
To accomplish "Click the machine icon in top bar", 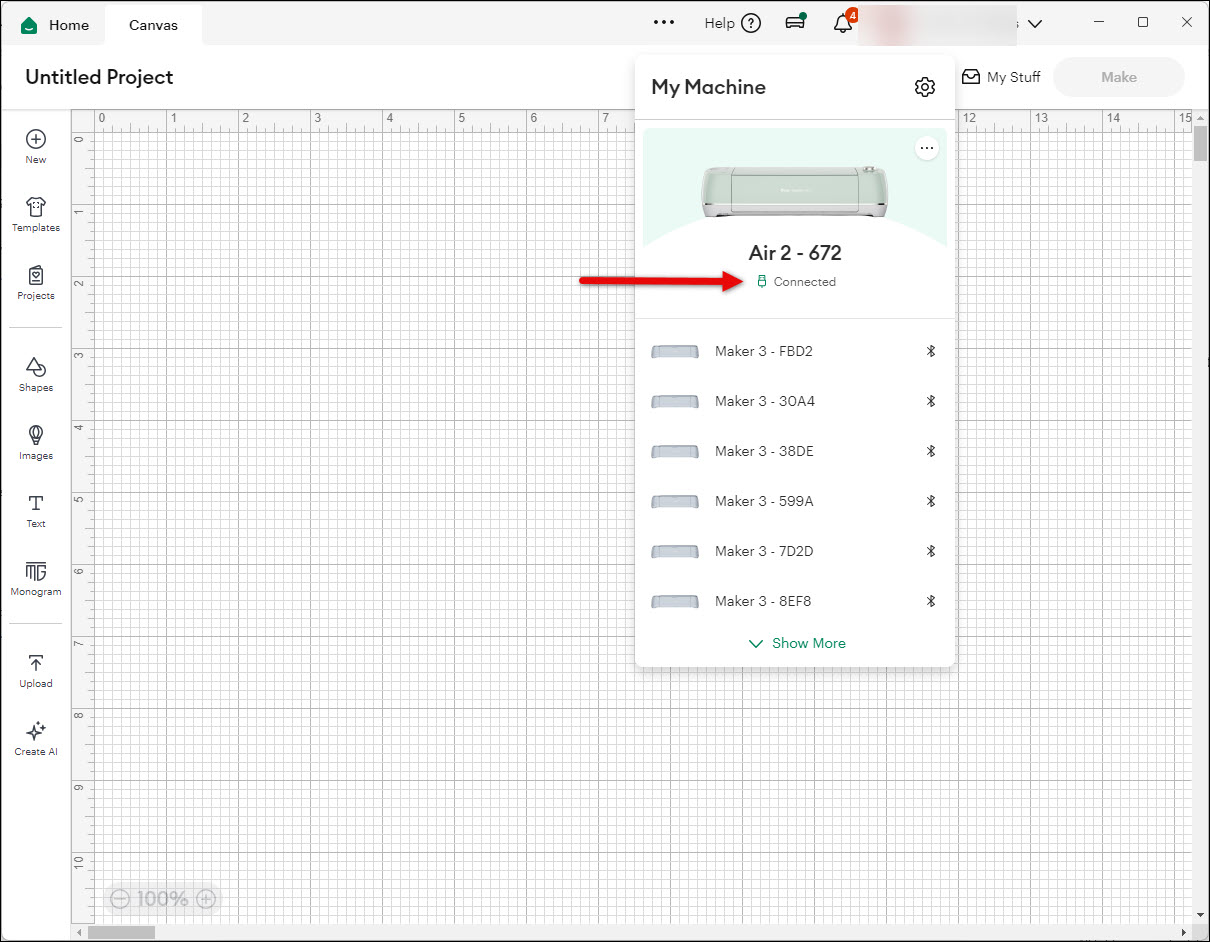I will pos(796,23).
